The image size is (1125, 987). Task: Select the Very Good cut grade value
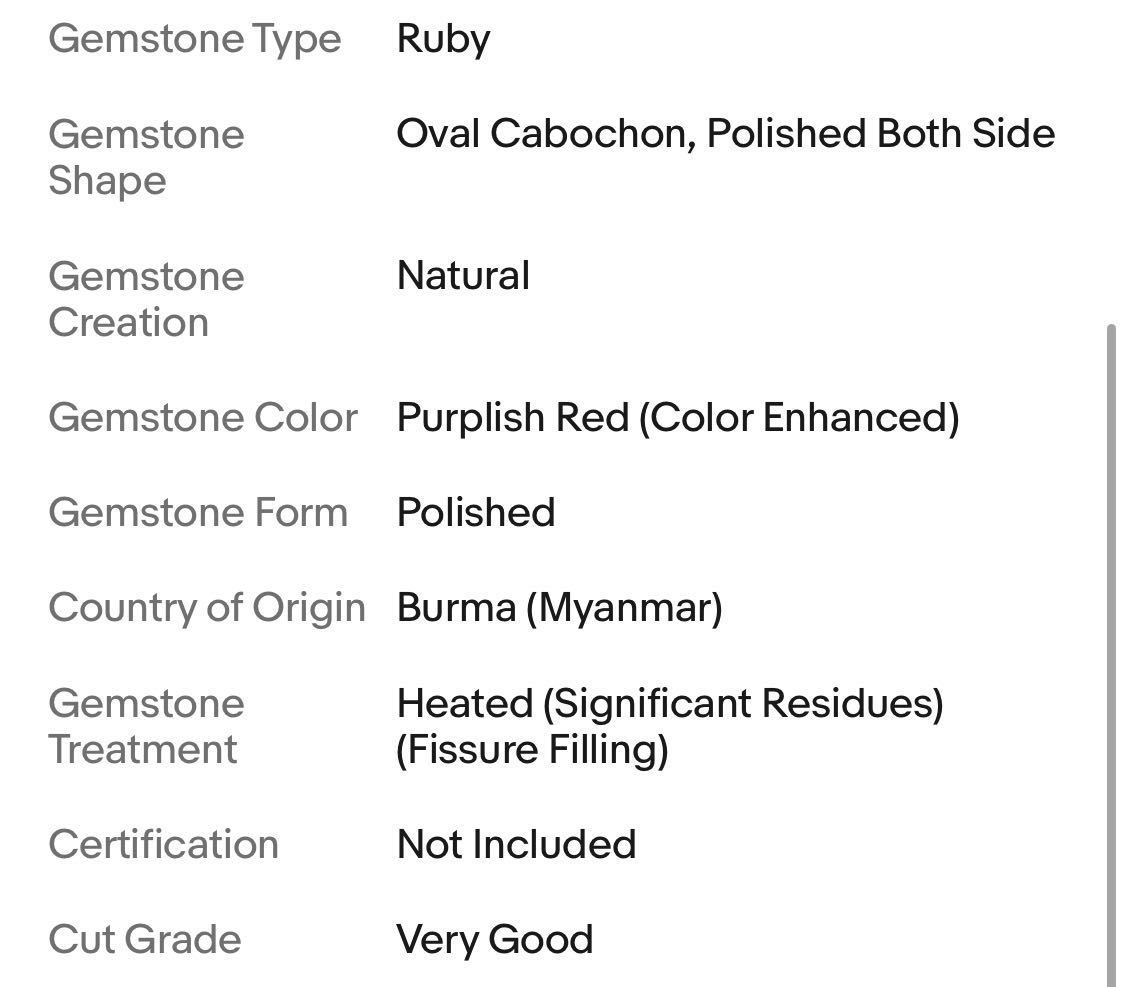pos(494,939)
